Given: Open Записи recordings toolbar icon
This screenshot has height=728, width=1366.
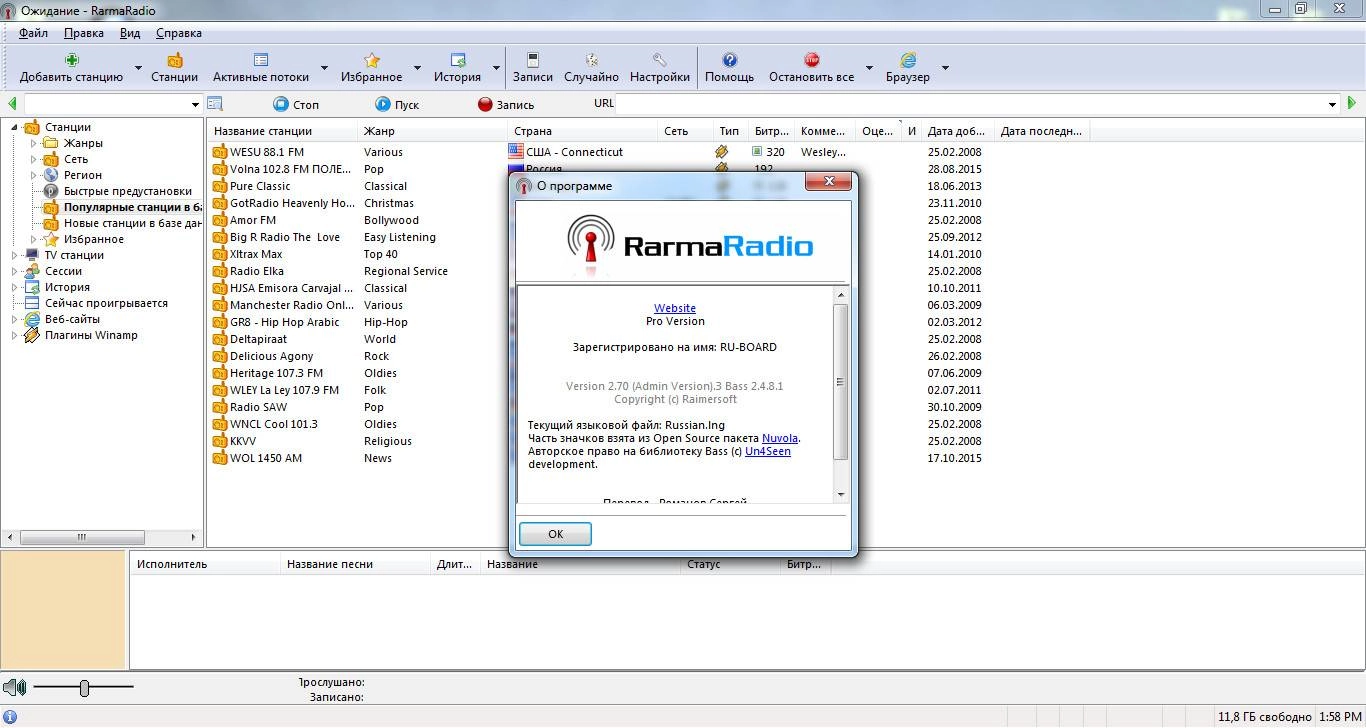Looking at the screenshot, I should (533, 60).
